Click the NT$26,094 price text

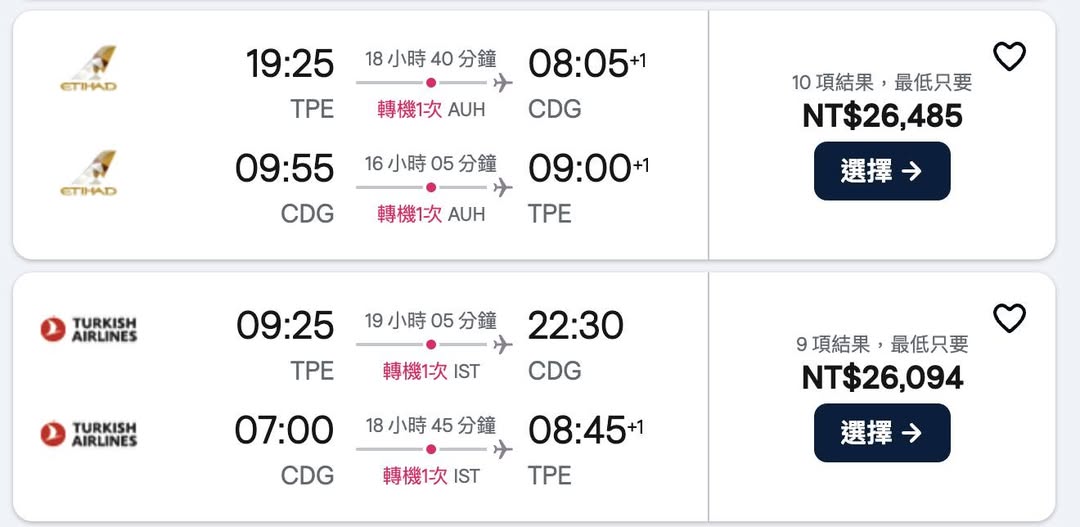click(x=882, y=377)
